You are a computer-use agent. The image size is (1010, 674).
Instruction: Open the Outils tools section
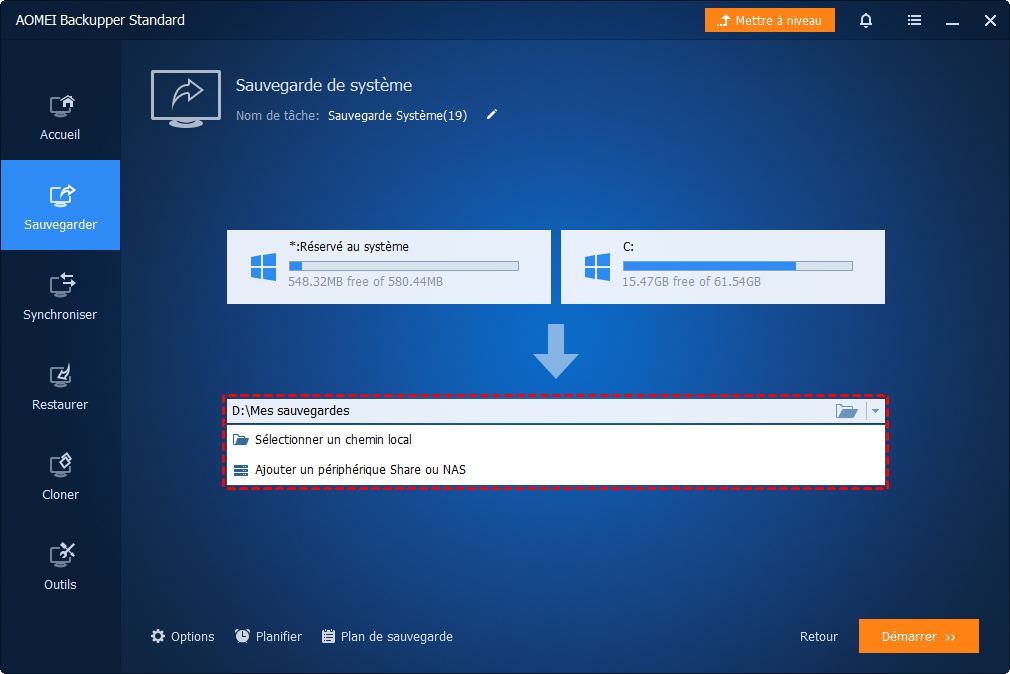pos(61,566)
